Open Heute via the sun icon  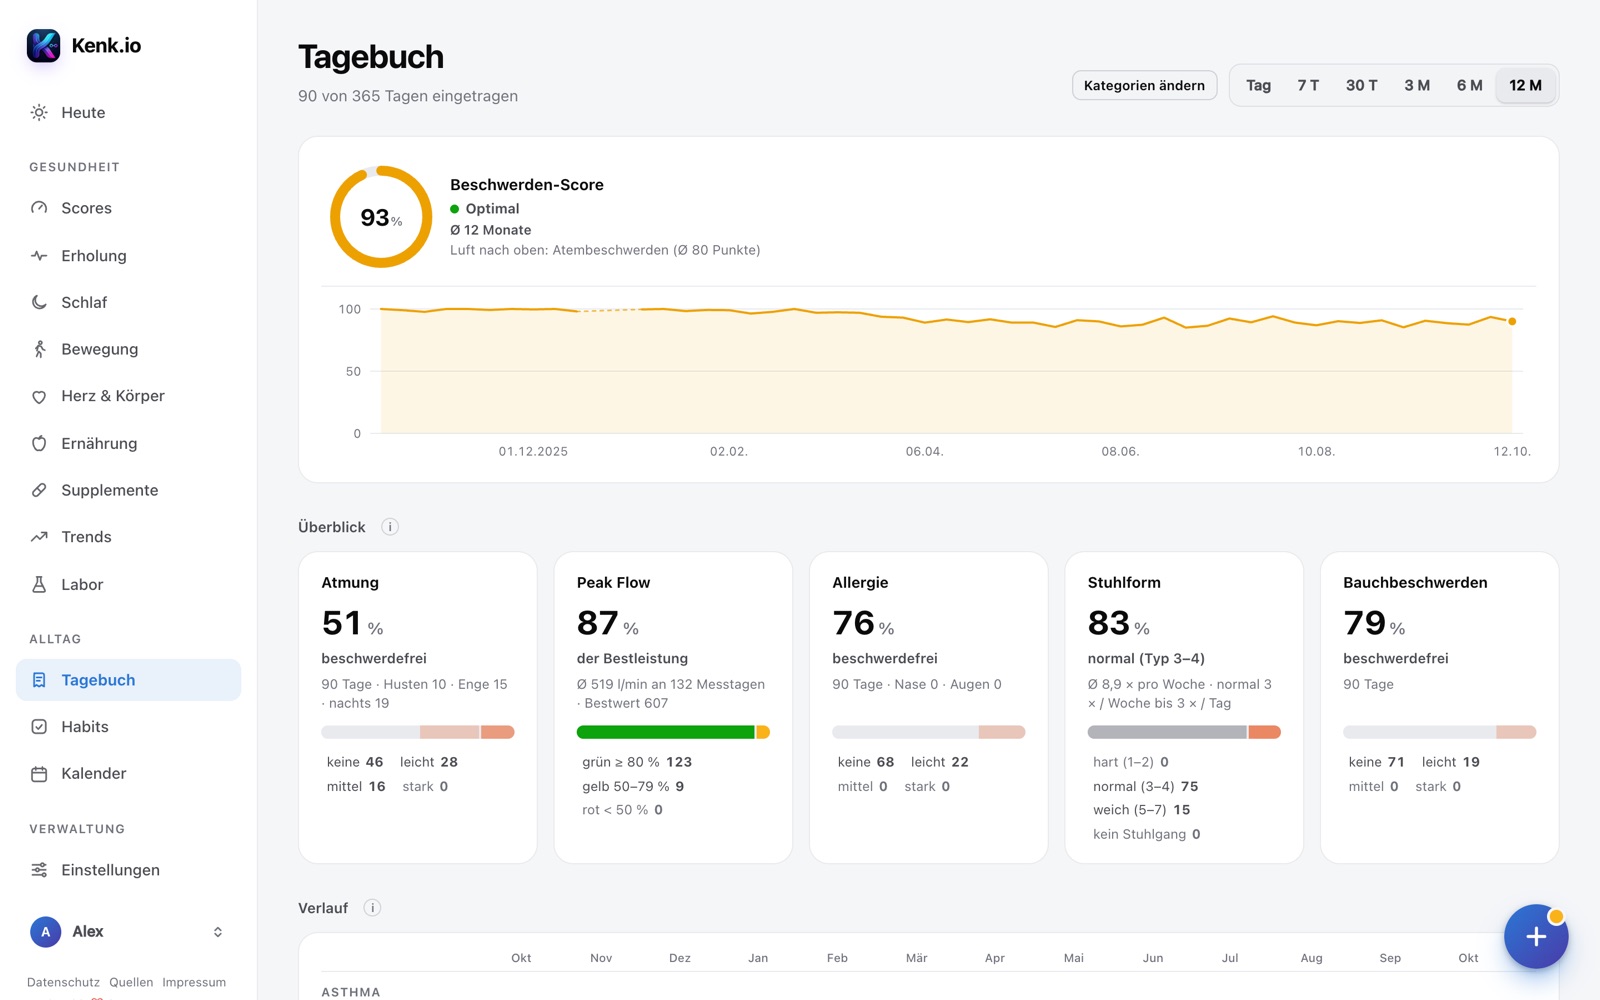(x=39, y=113)
